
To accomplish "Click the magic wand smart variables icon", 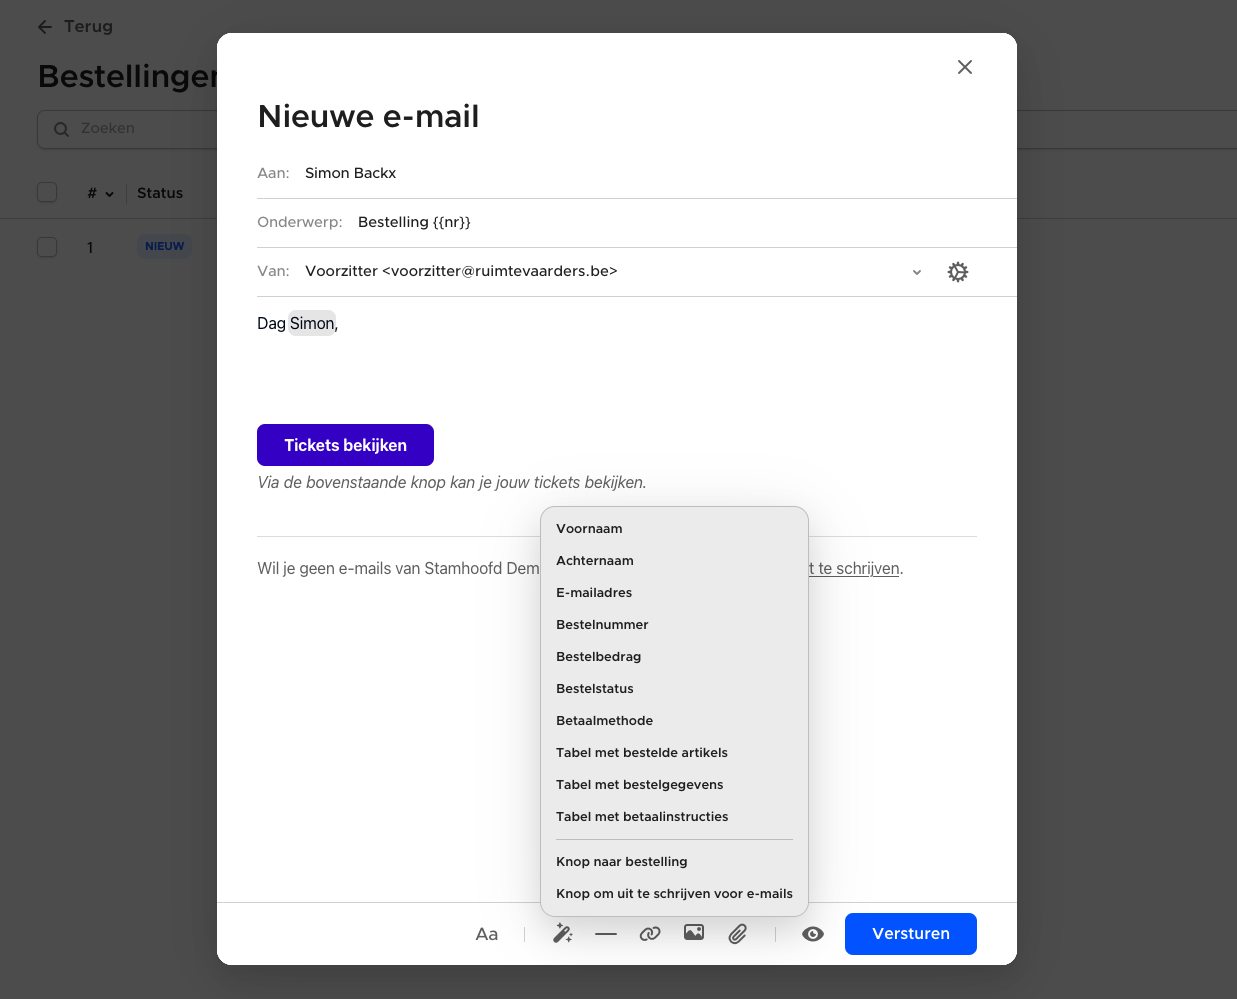I will pyautogui.click(x=563, y=934).
